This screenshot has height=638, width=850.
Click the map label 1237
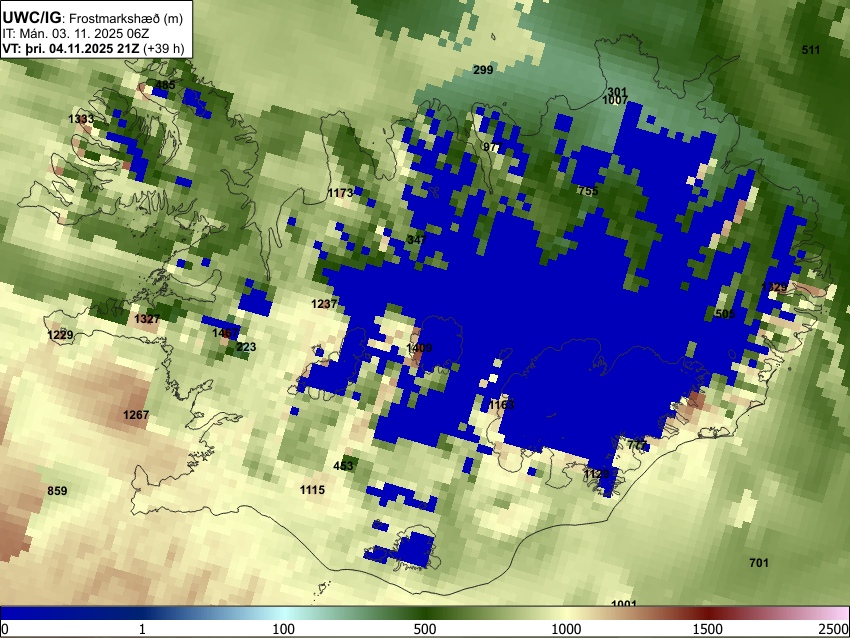click(x=324, y=304)
